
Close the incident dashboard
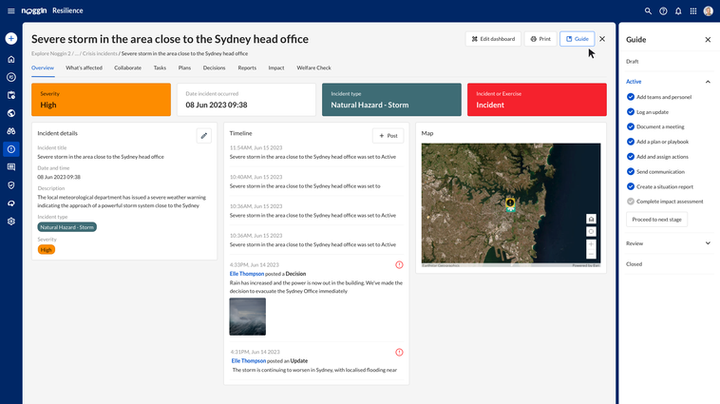coord(602,39)
